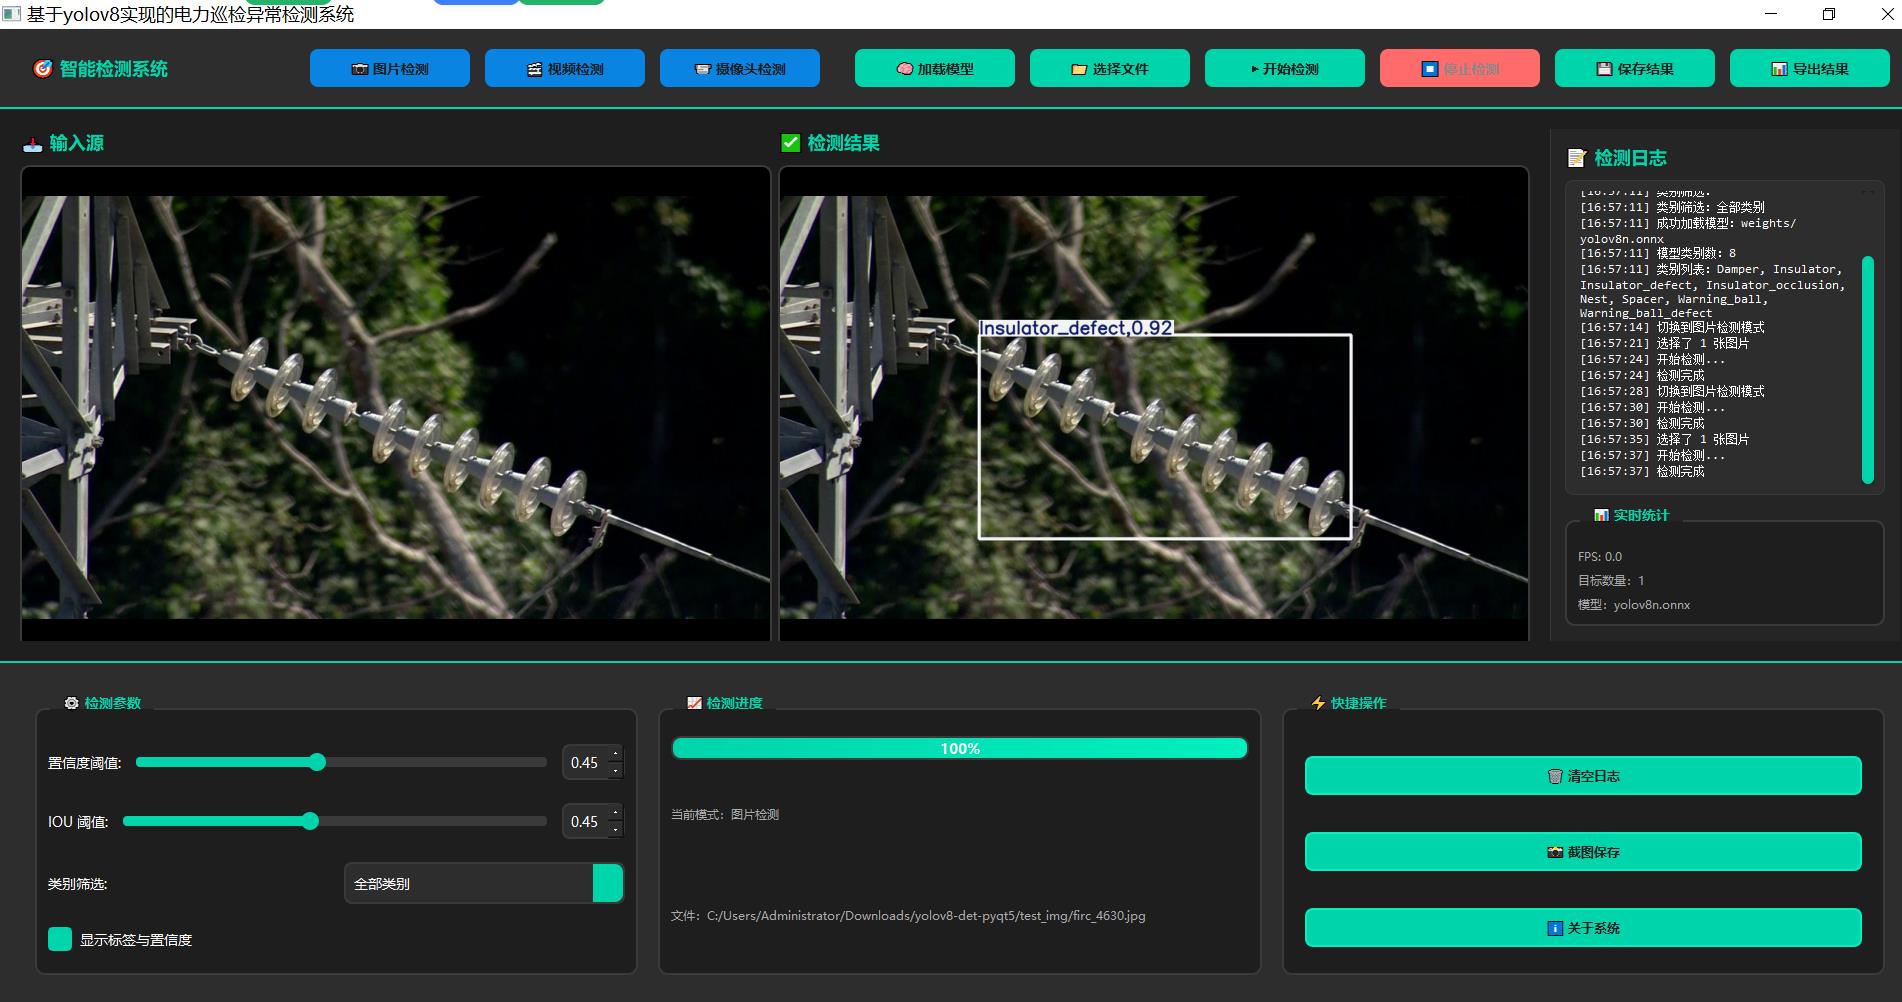Click the 16:57:24 开始检测... log entry
The height and width of the screenshot is (1002, 1902).
(x=1653, y=360)
